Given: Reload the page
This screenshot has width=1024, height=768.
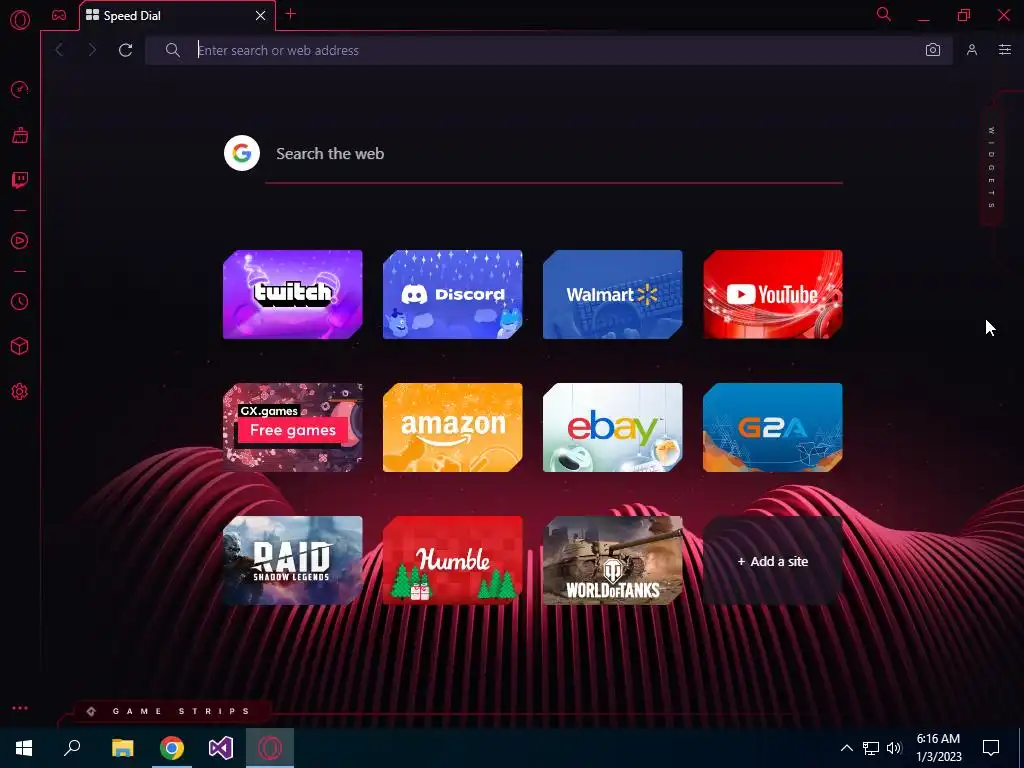Looking at the screenshot, I should (125, 50).
